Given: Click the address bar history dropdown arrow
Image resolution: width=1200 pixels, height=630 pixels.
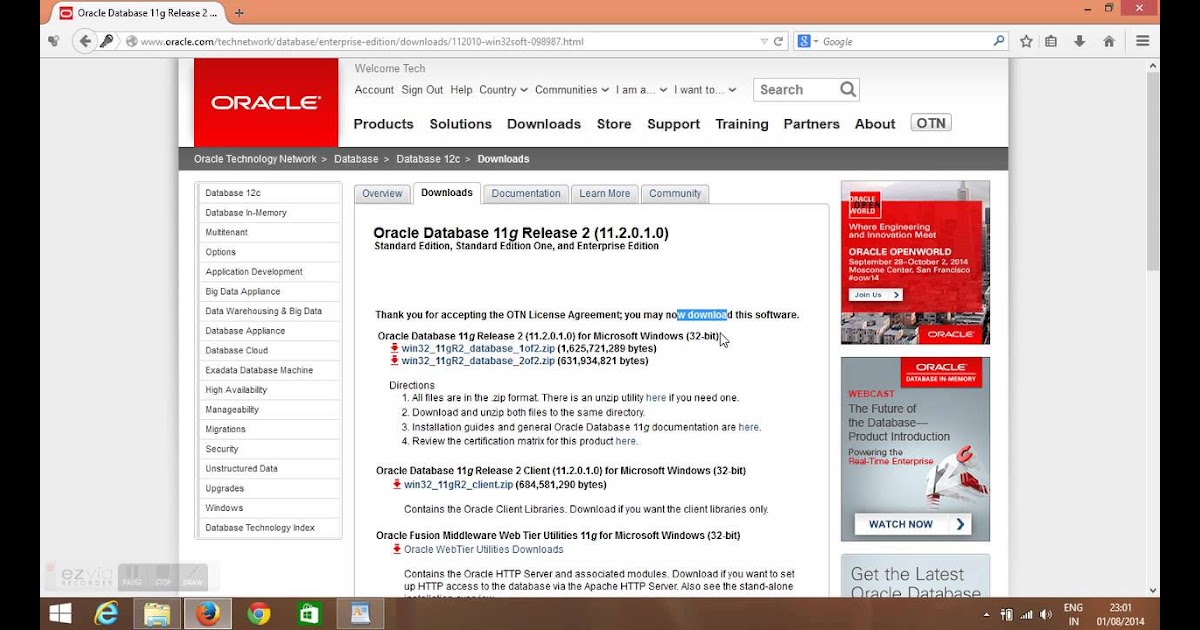Looking at the screenshot, I should (764, 41).
